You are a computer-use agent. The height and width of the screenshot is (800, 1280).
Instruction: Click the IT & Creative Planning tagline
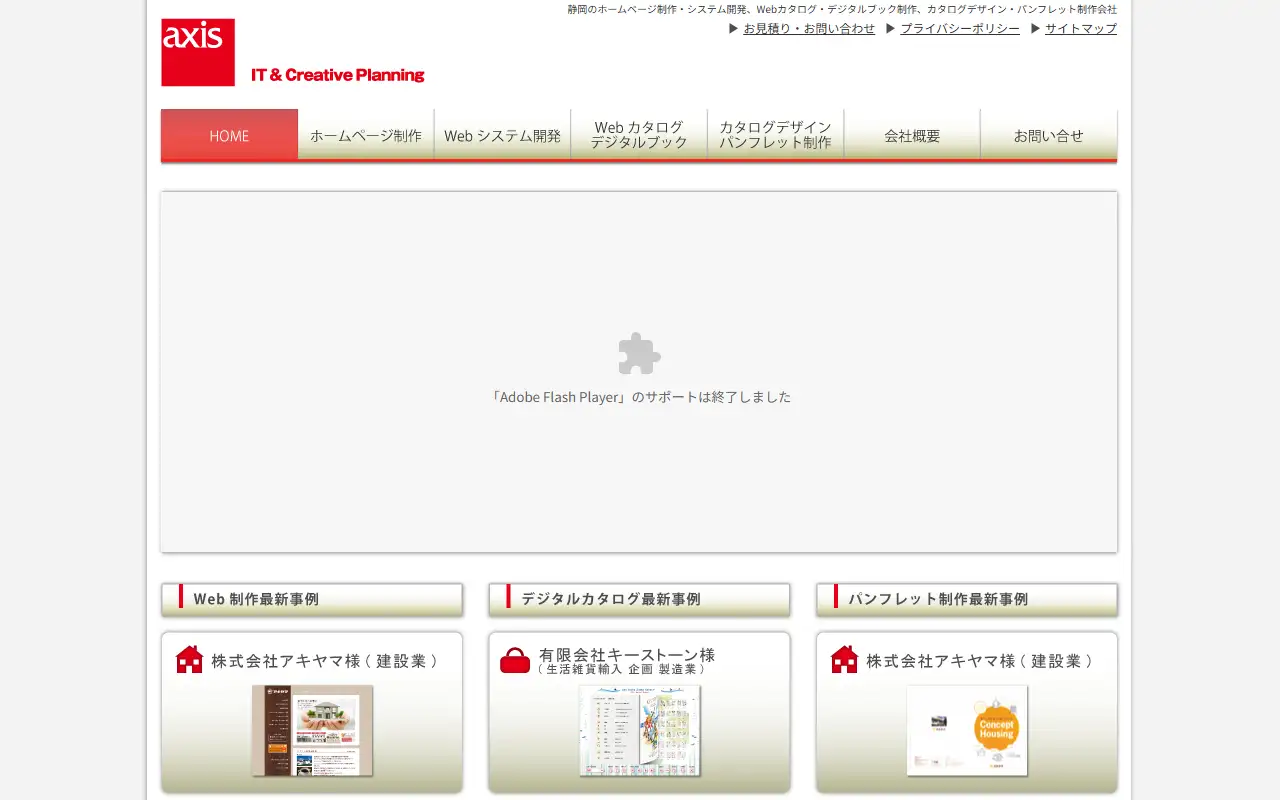click(x=338, y=75)
